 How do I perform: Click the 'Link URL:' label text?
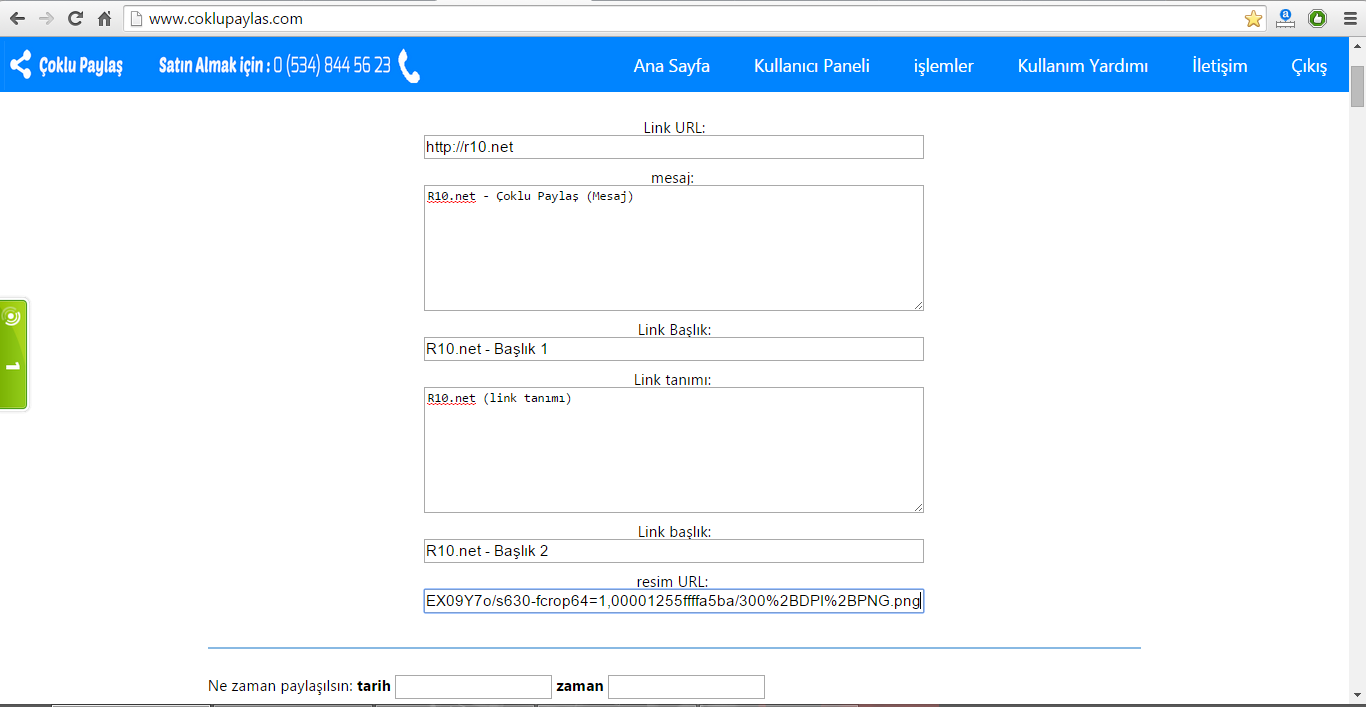coord(675,127)
